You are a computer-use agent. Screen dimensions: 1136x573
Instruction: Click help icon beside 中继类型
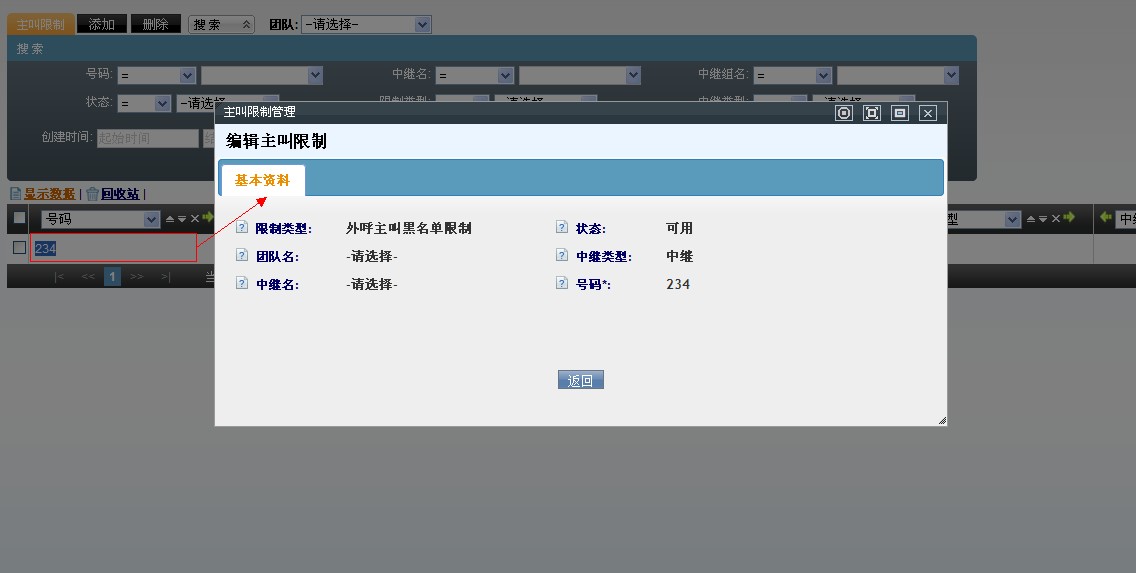click(562, 256)
